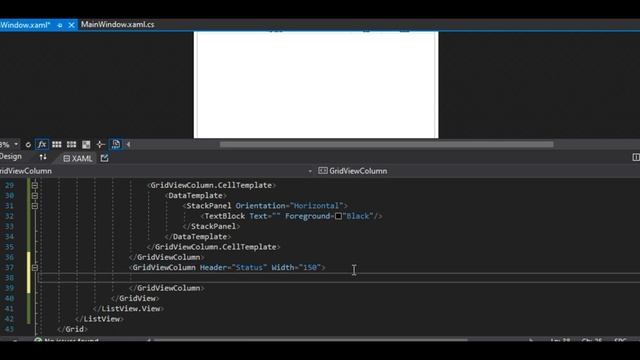Click the pin icon on the MainWindow.xaml tab
Viewport: 640px width, 360px height.
point(60,25)
